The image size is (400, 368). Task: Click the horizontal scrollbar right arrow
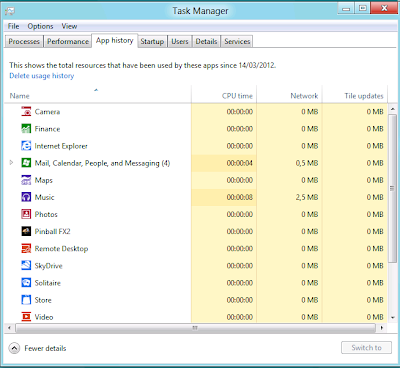click(x=382, y=328)
